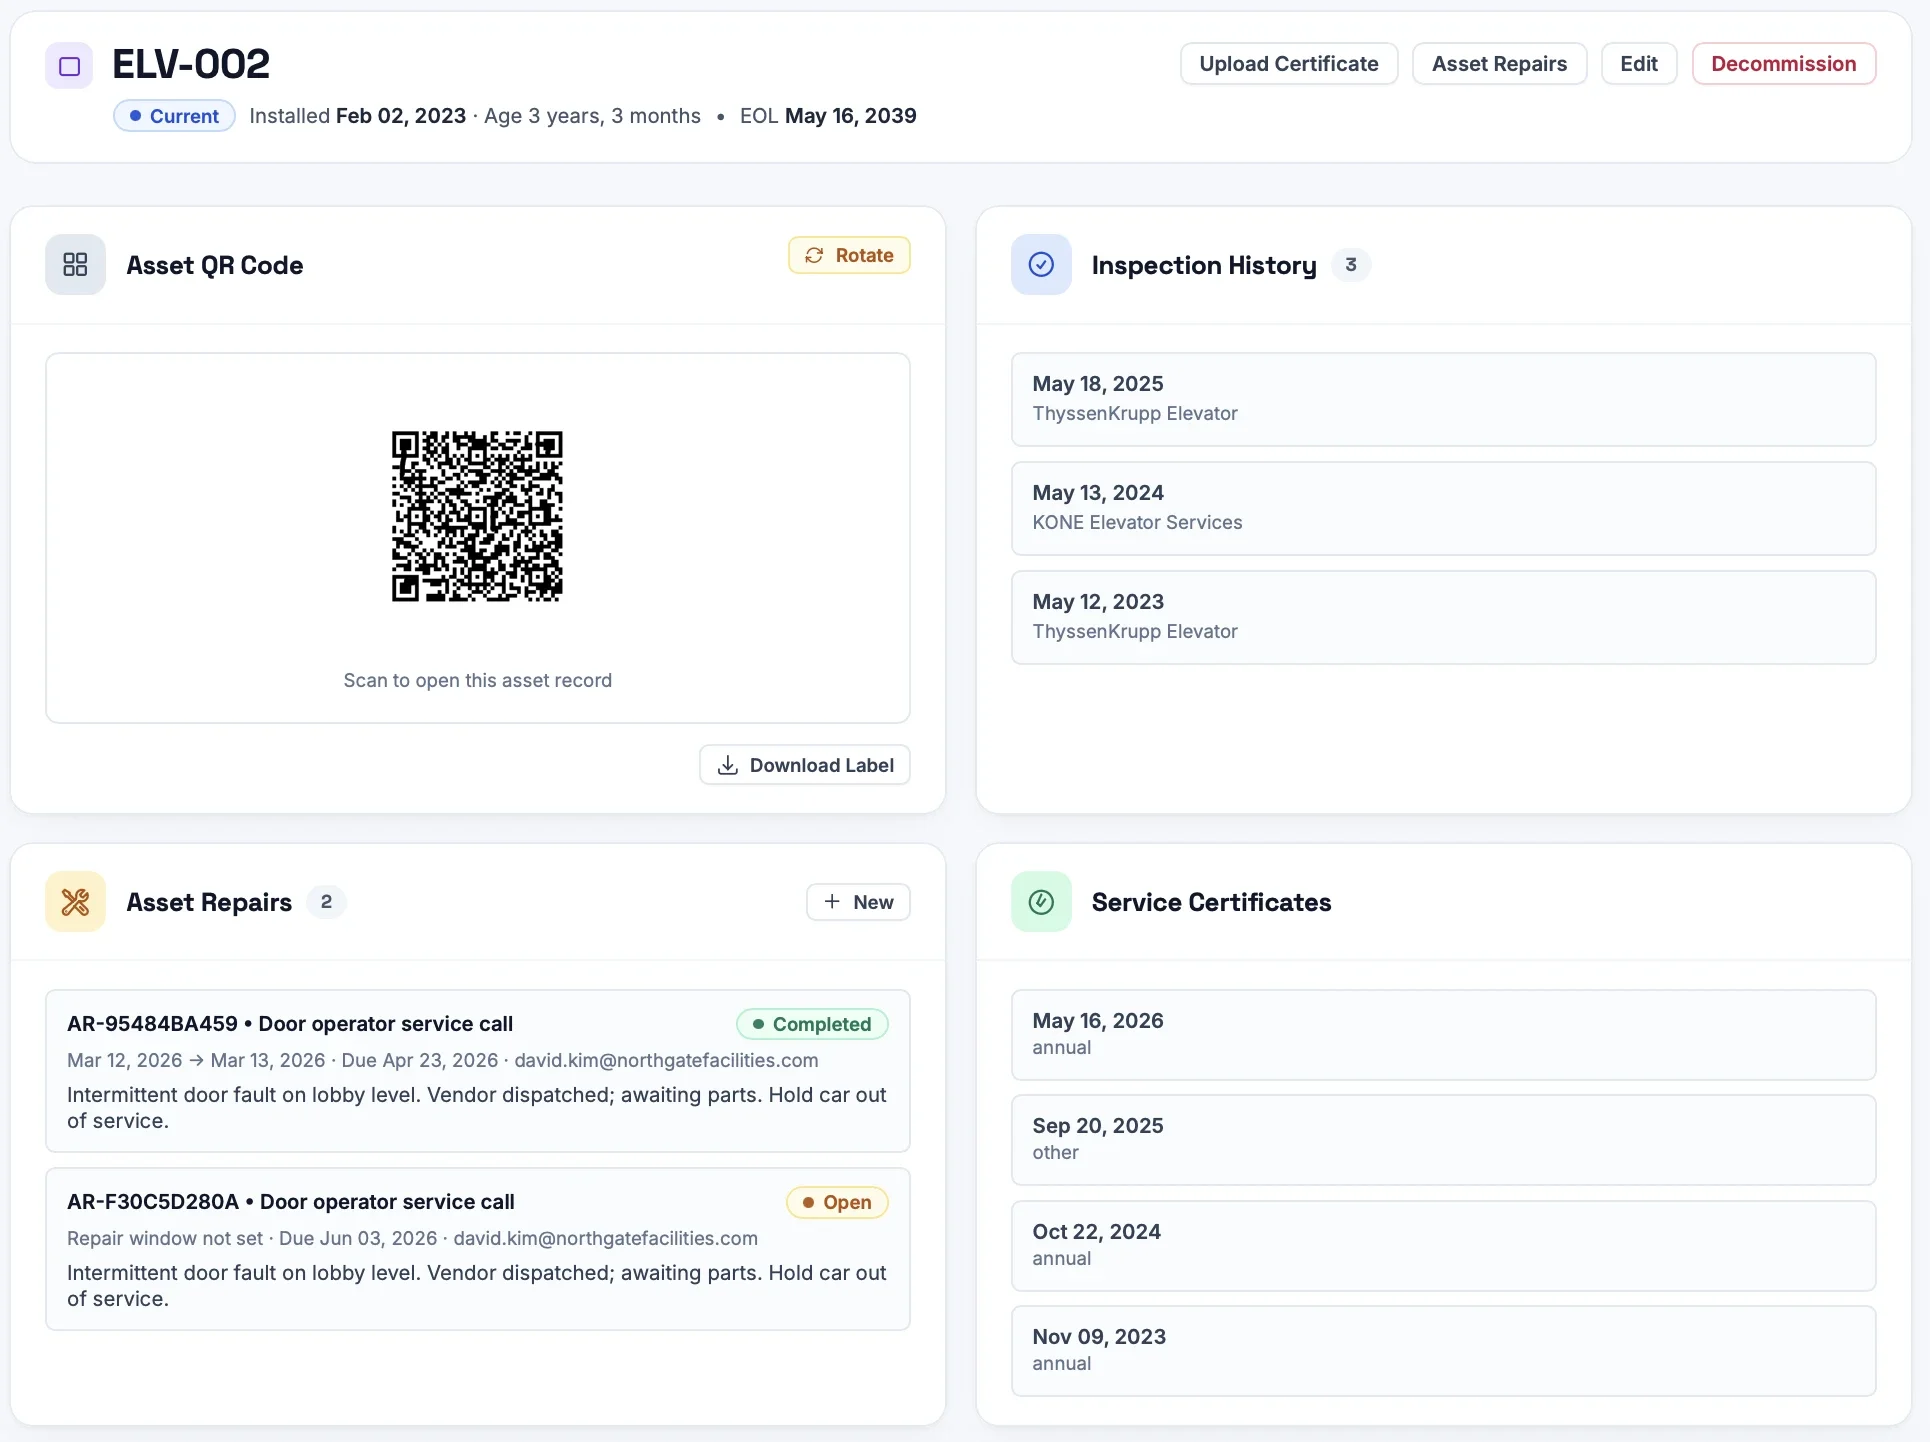Click the ELV-002 title
Image resolution: width=1930 pixels, height=1442 pixels.
(x=191, y=64)
